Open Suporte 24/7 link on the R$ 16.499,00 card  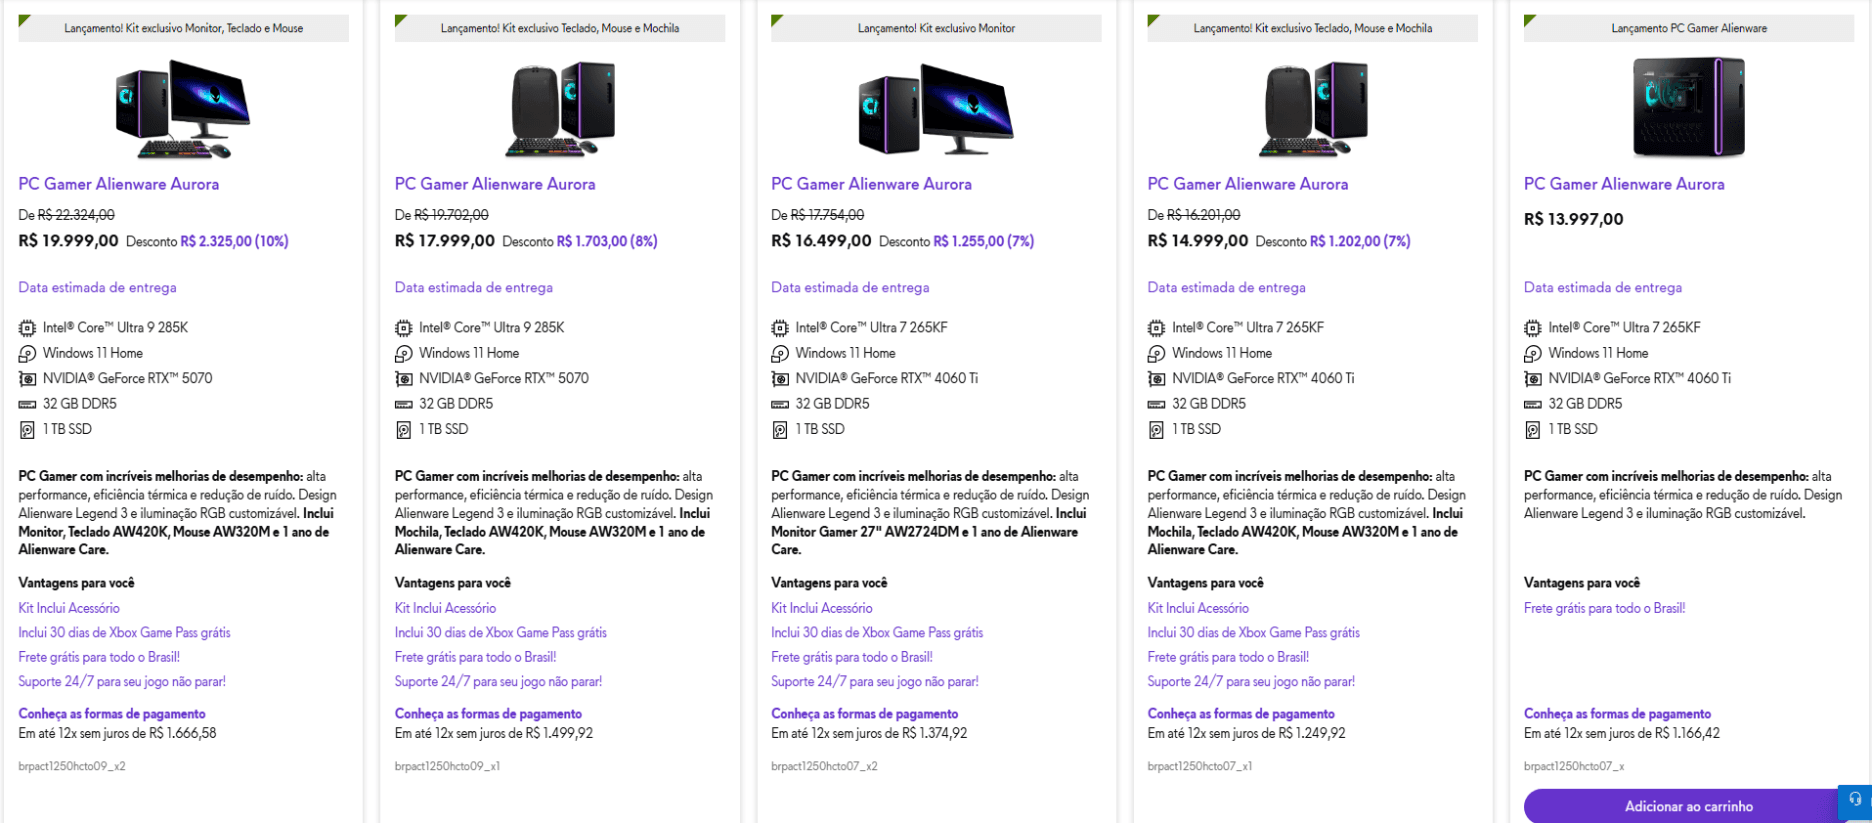coord(875,682)
